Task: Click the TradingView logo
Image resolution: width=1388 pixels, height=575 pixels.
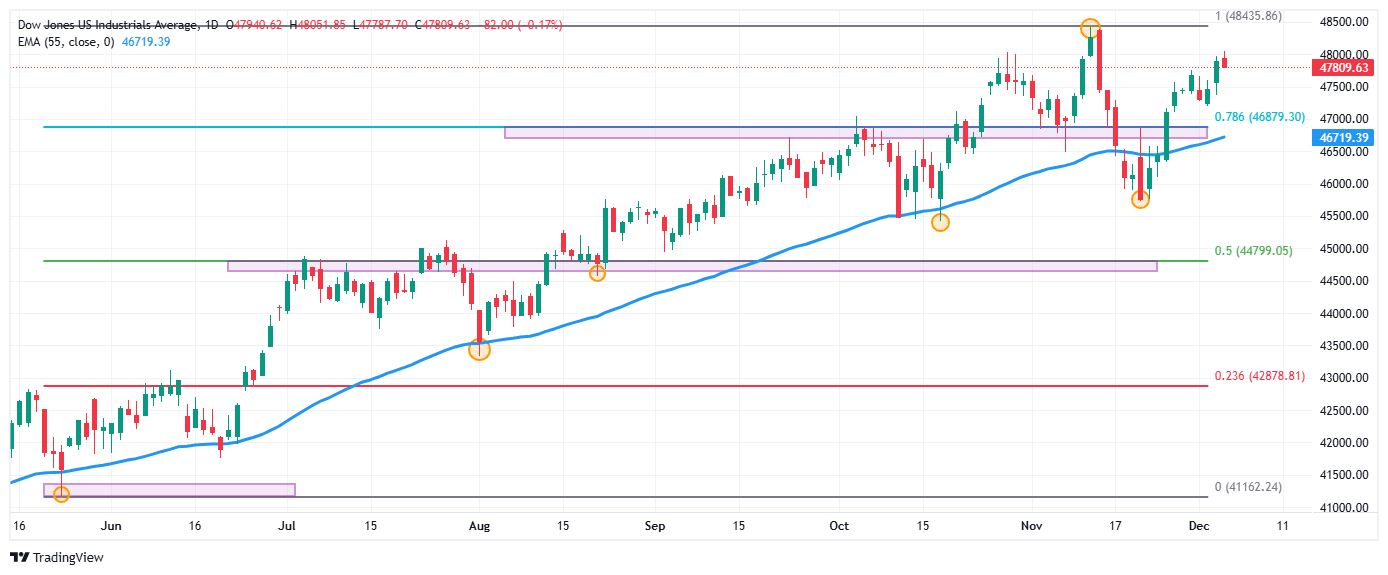Action: point(57,557)
